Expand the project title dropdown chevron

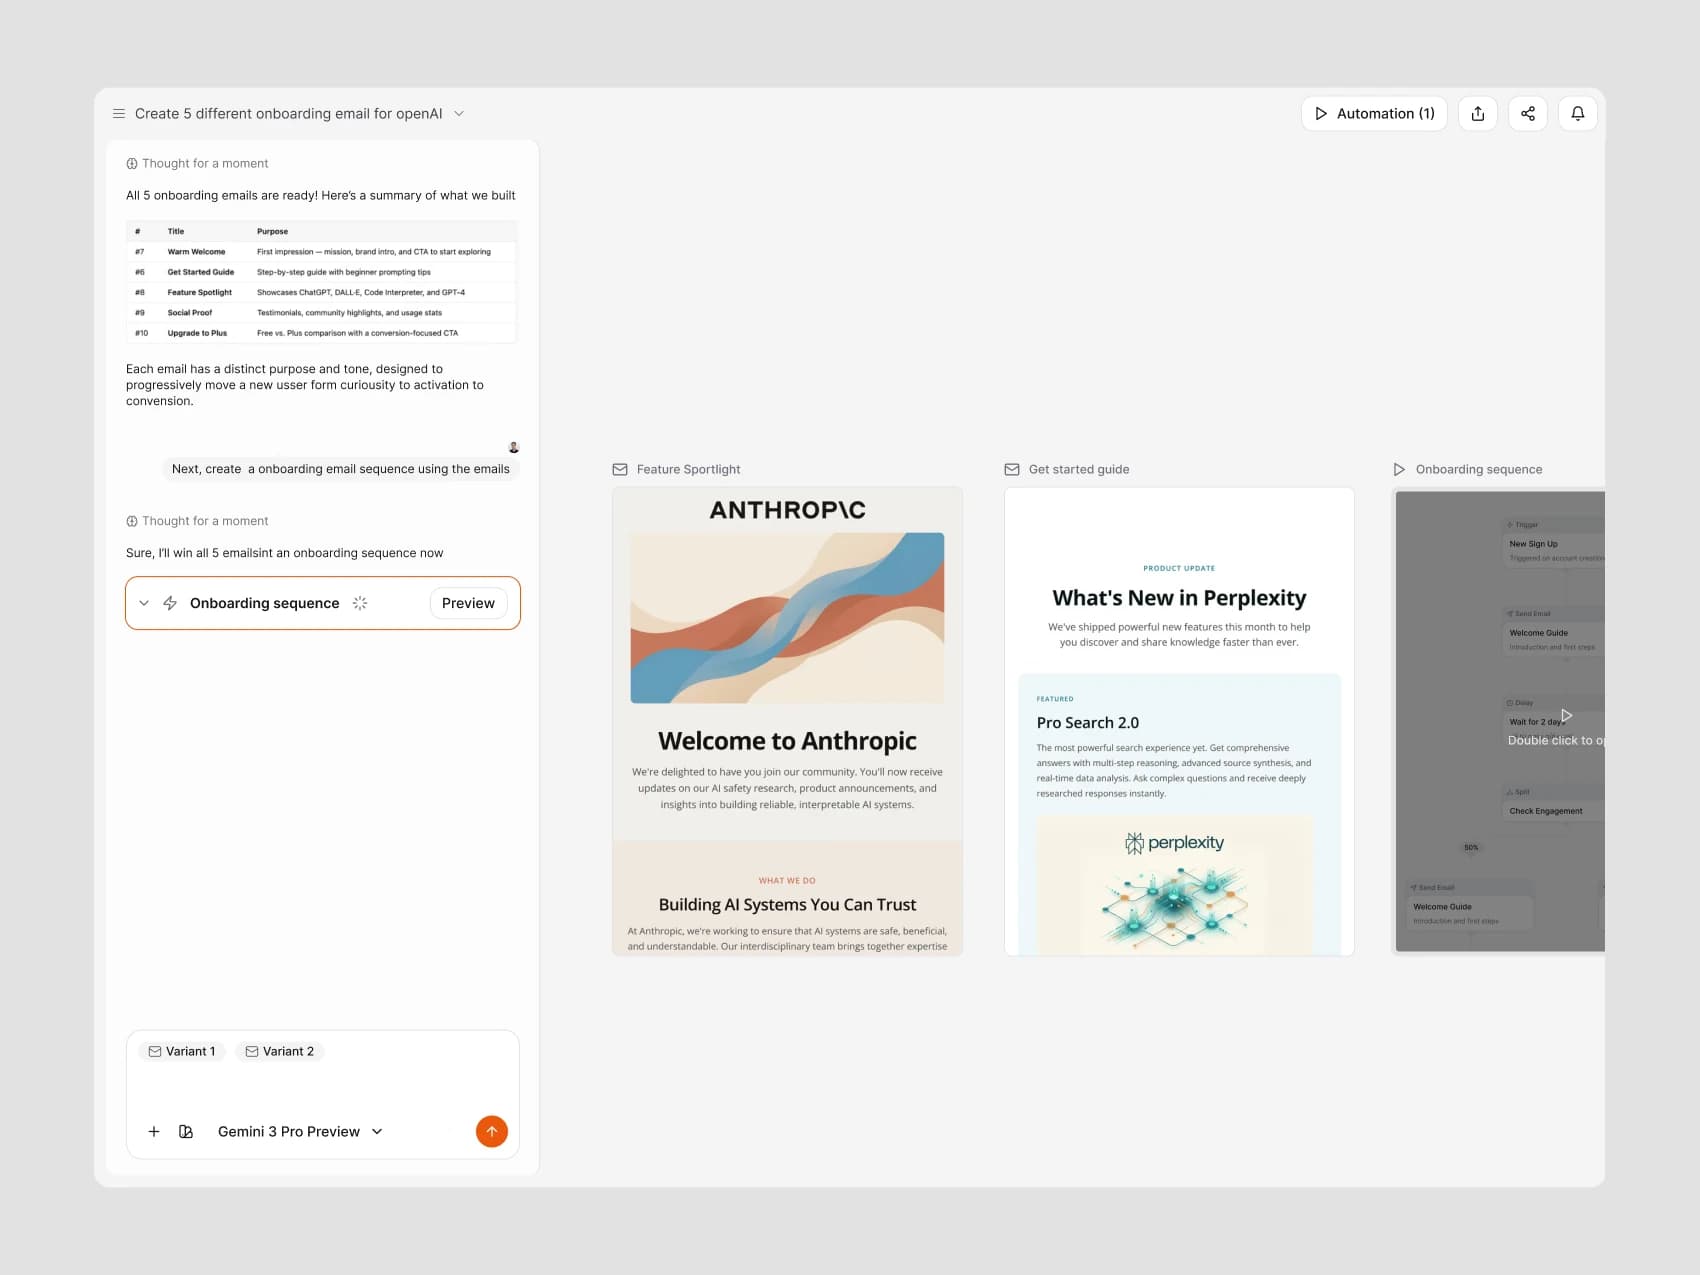point(459,114)
